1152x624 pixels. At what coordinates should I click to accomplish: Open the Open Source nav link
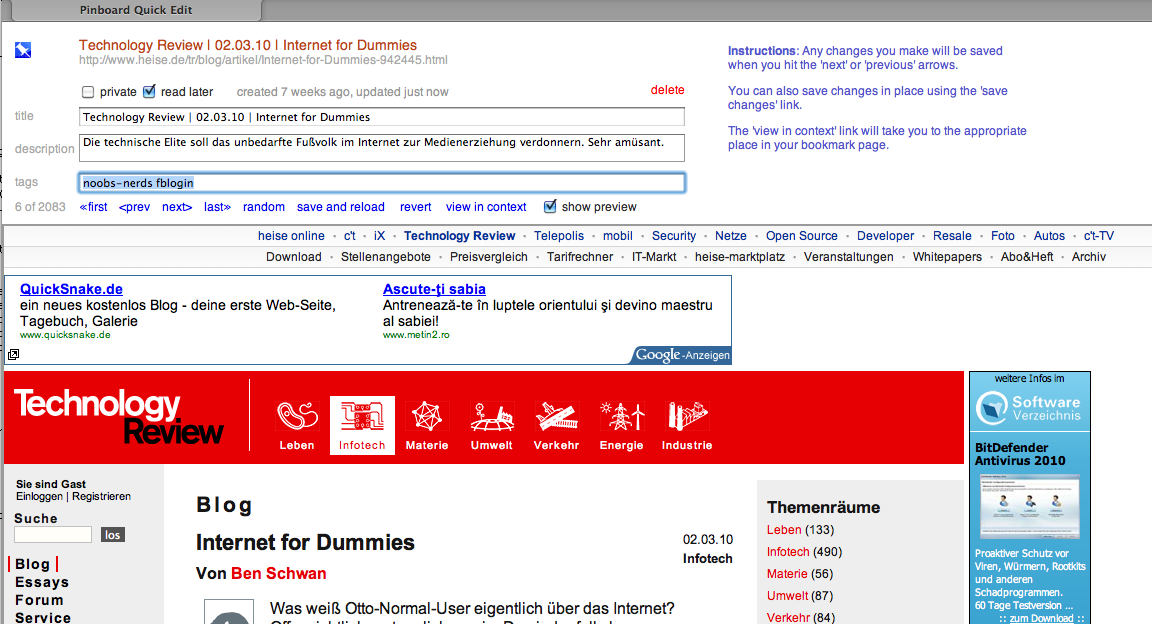(802, 236)
